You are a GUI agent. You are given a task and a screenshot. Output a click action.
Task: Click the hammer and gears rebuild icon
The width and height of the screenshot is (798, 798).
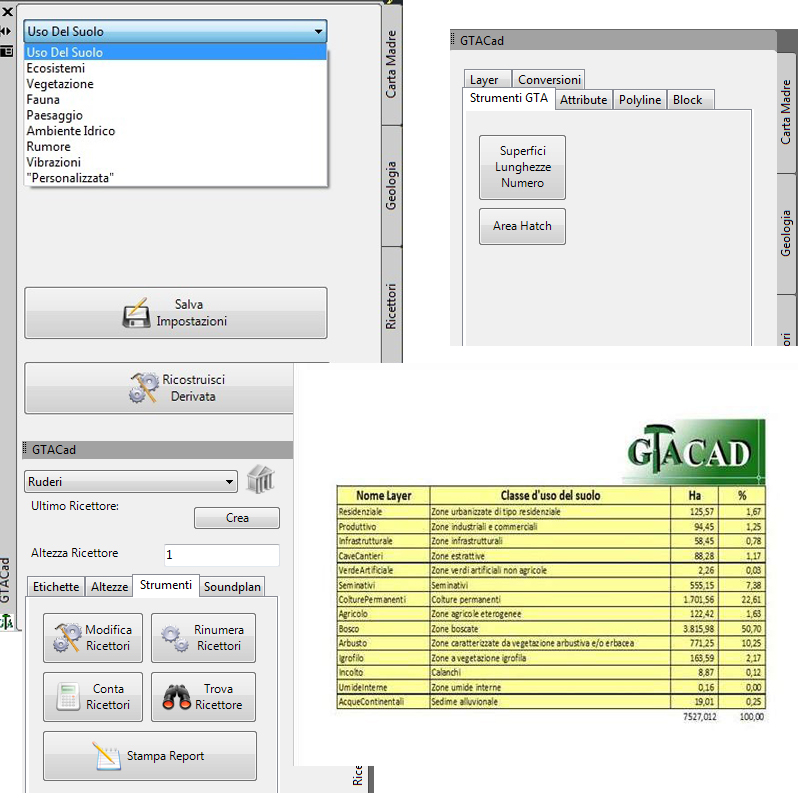click(x=144, y=388)
